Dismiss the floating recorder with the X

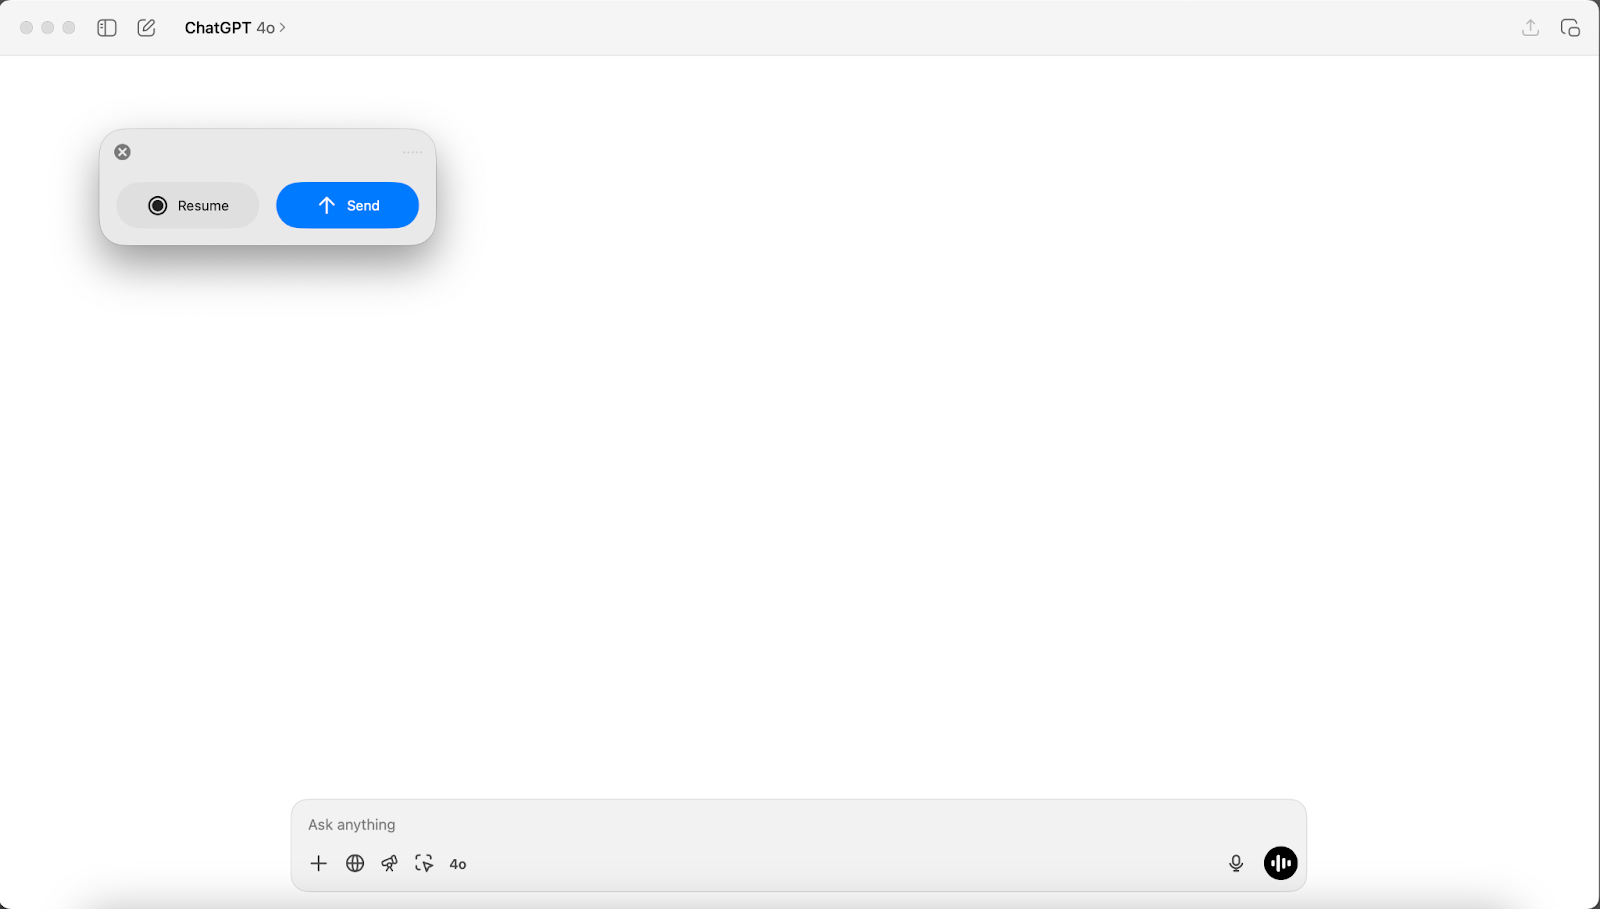coord(122,151)
